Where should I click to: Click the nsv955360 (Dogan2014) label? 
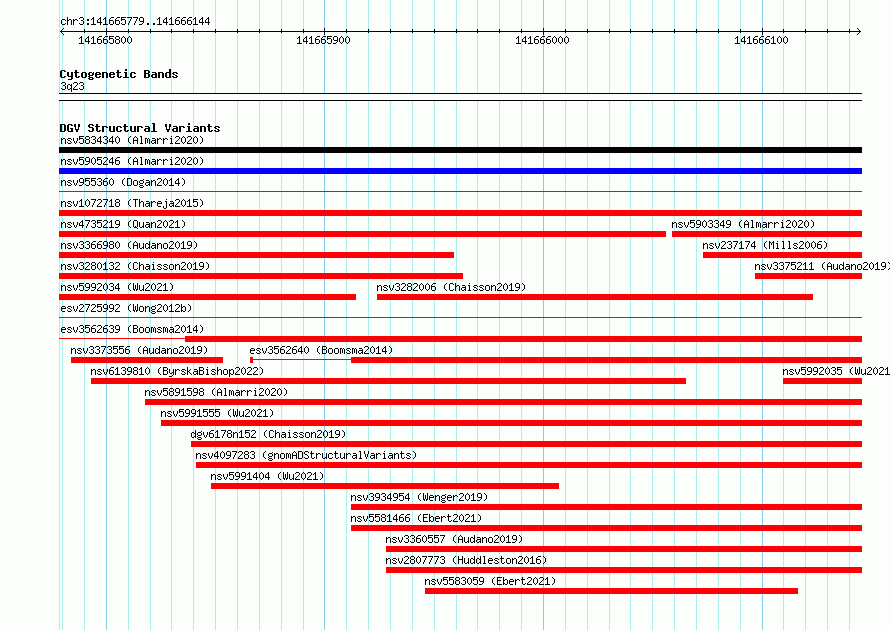point(123,182)
